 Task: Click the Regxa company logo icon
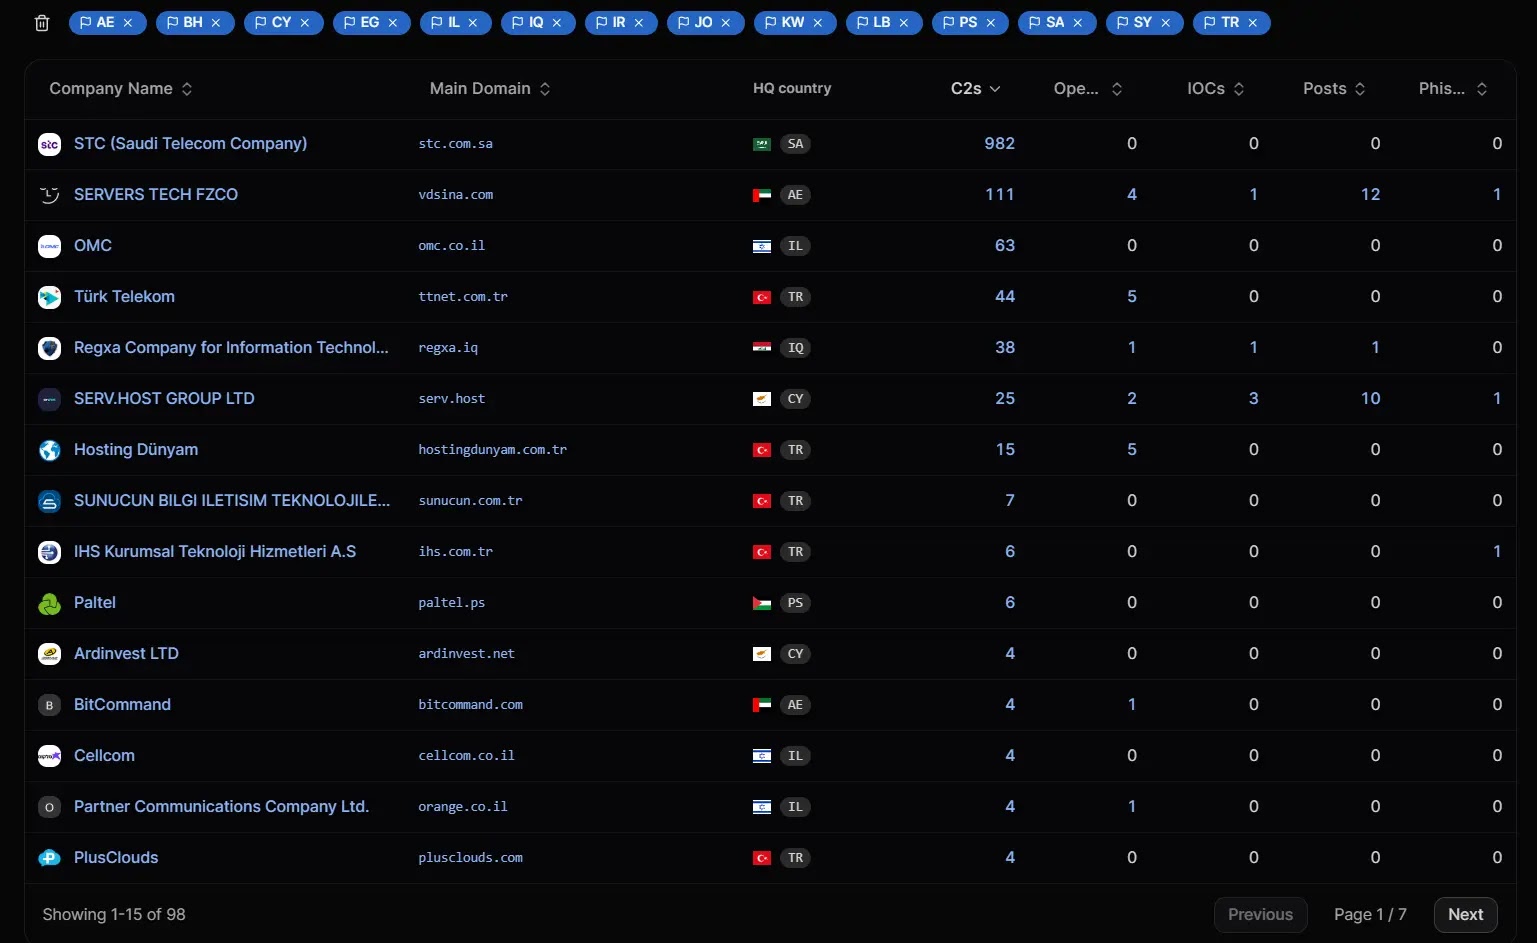pos(49,348)
